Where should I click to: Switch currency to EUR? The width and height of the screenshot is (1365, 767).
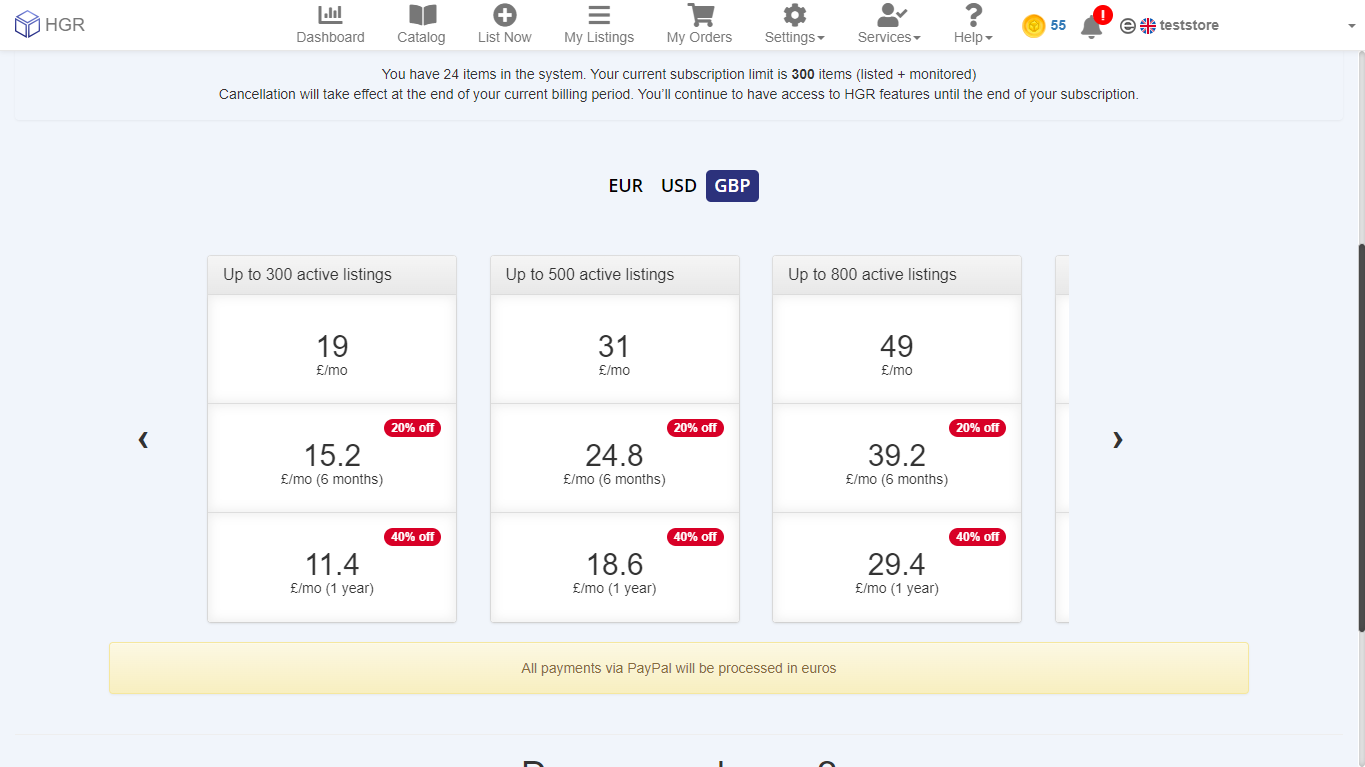pos(626,186)
